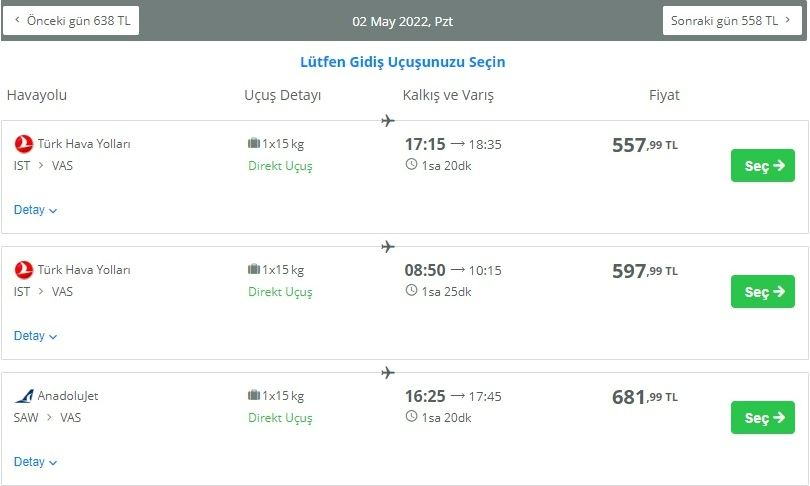Click the Fiyat column header
Image resolution: width=810 pixels, height=486 pixels.
[x=663, y=95]
